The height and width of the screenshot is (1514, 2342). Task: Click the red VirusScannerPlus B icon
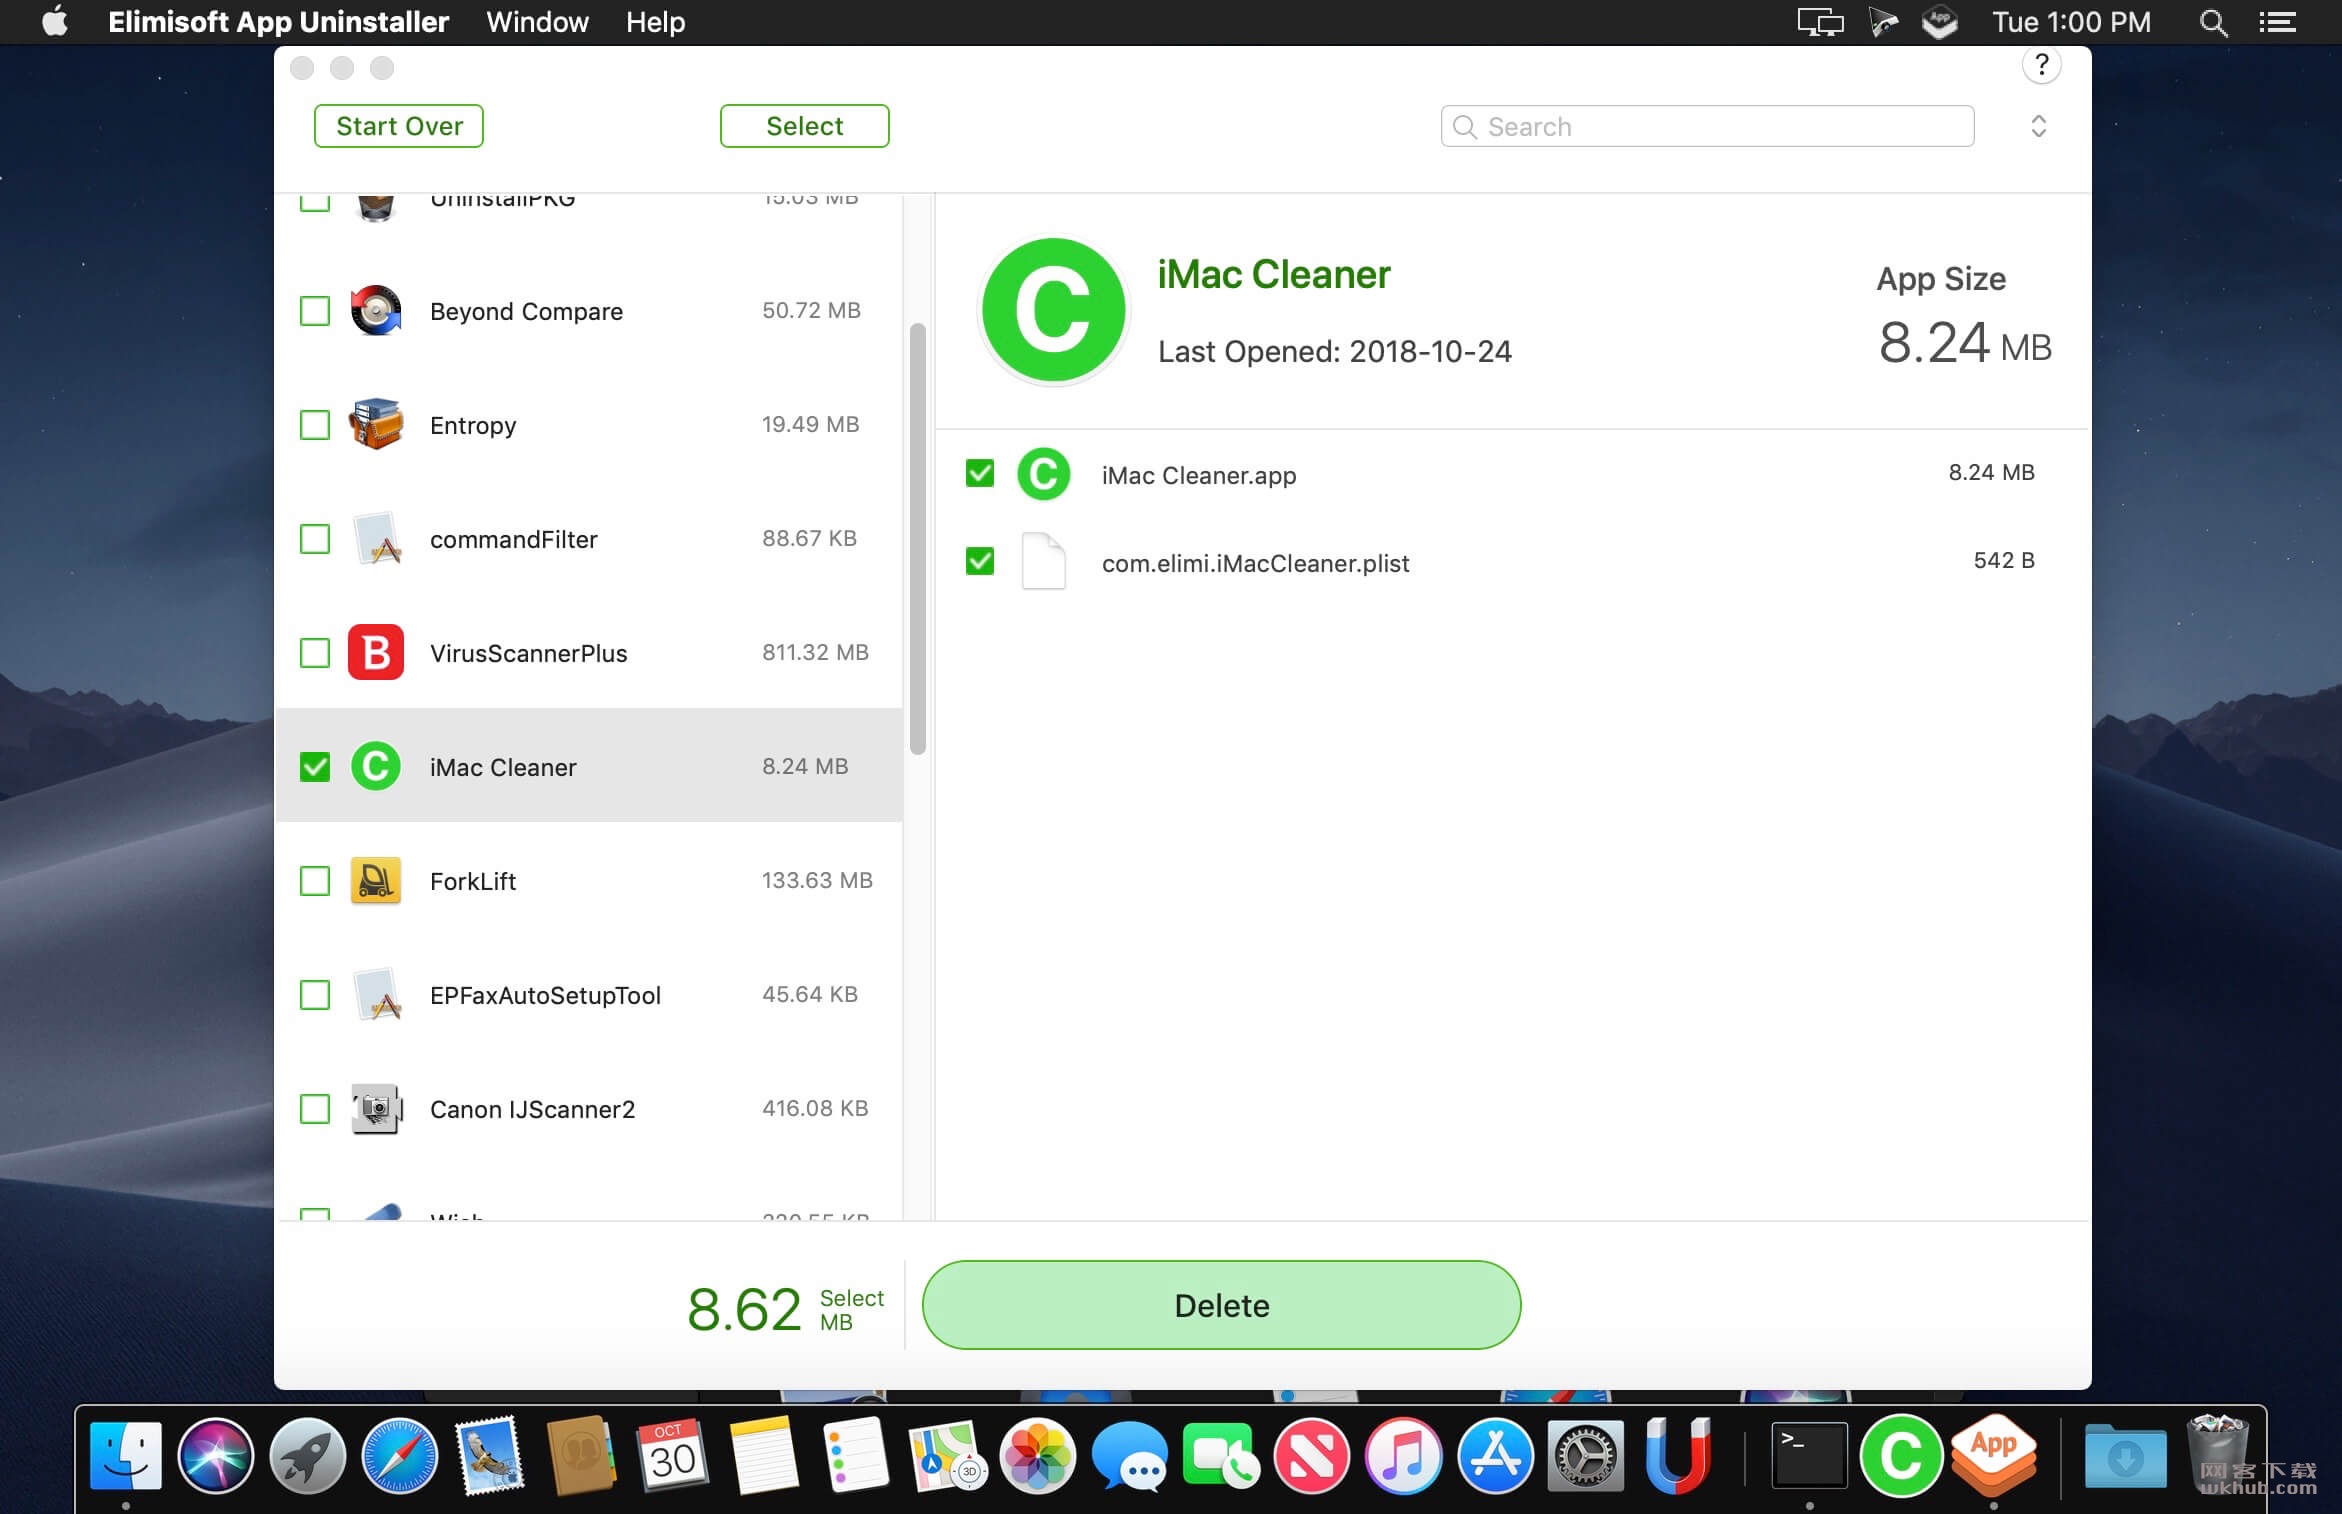(376, 652)
